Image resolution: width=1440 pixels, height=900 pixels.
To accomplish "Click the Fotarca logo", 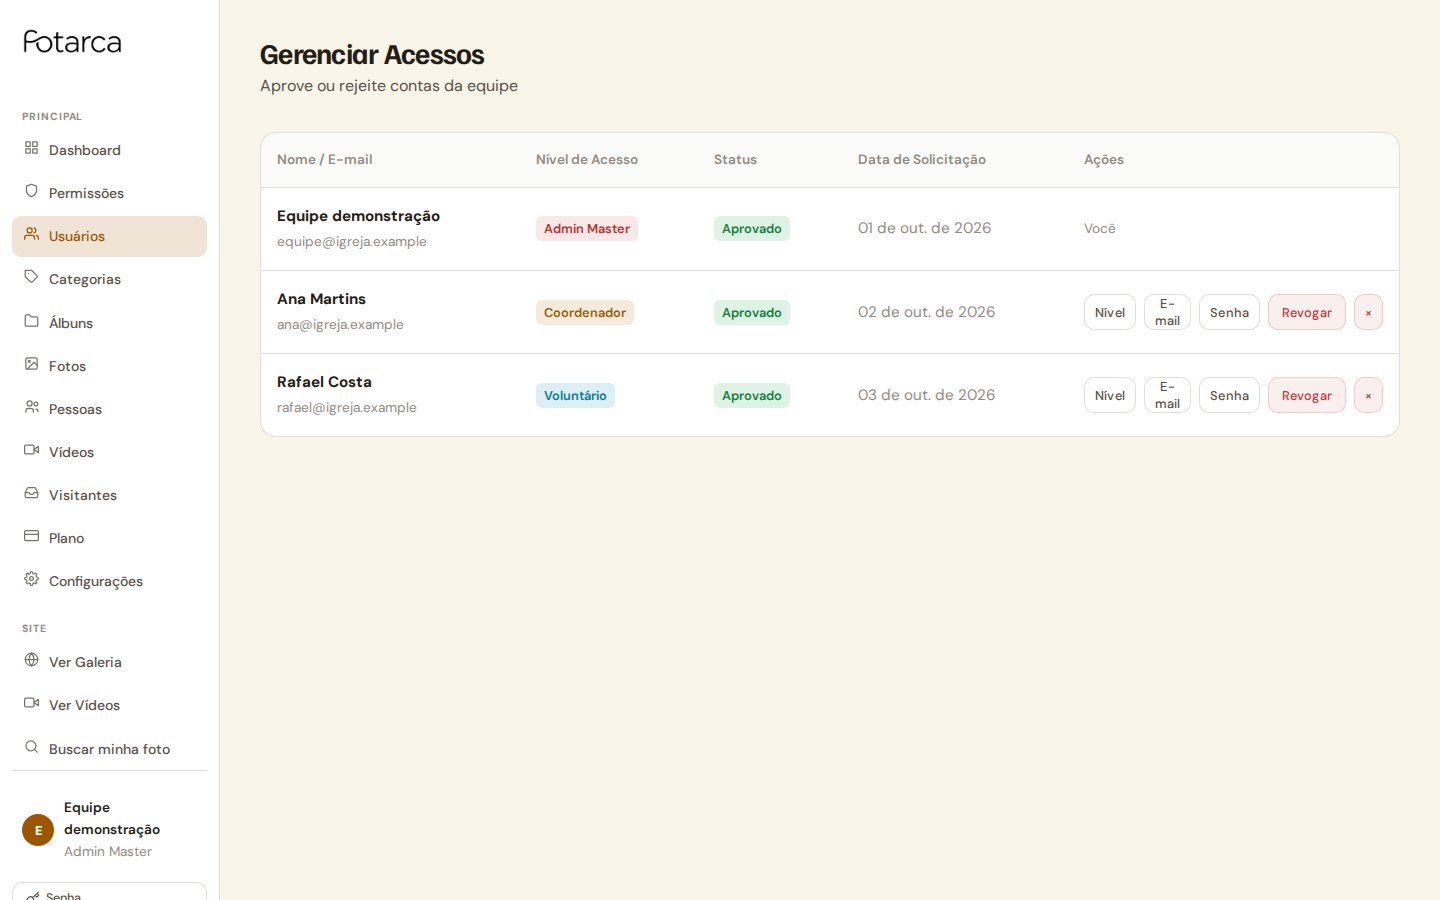I will pos(72,42).
